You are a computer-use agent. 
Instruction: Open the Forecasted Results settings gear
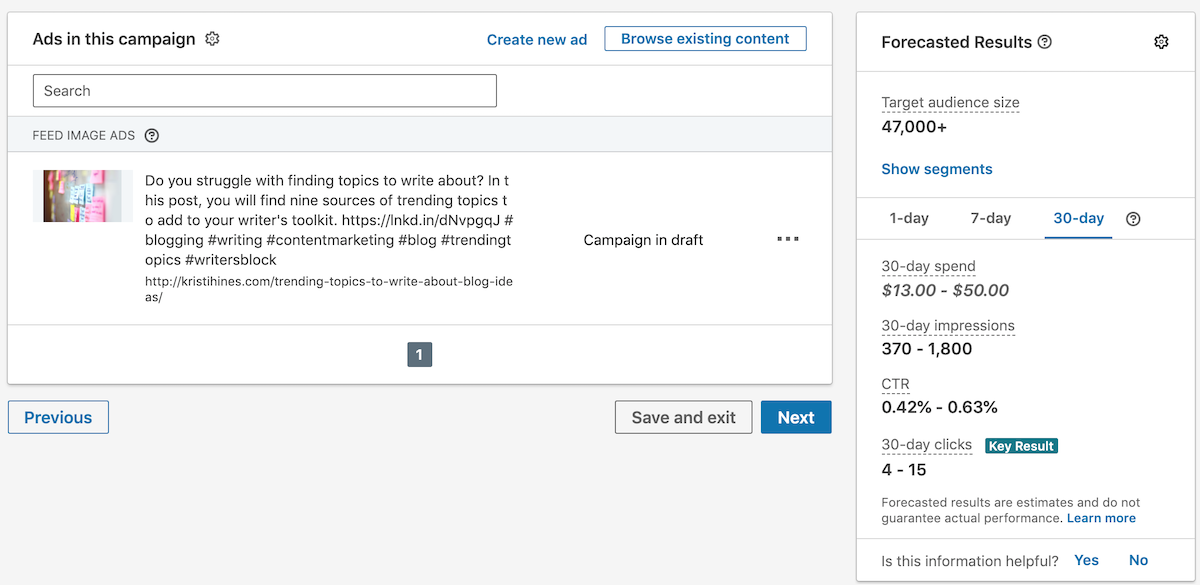[x=1161, y=42]
